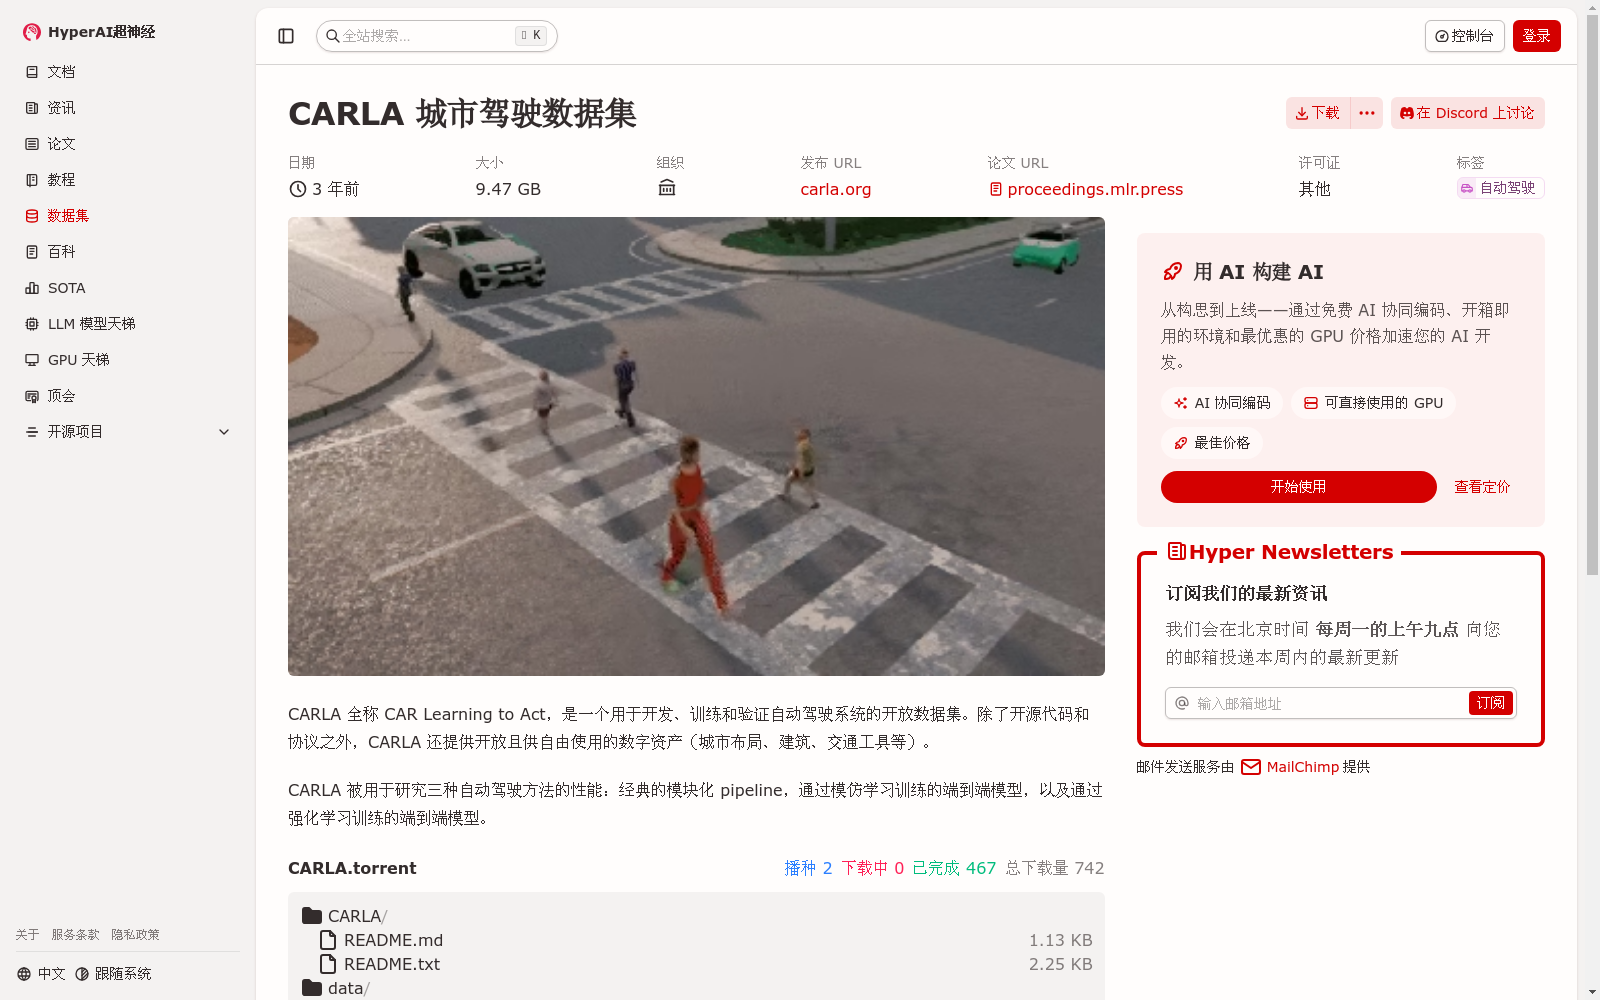Click the 最佳价格 chip

(x=1212, y=443)
